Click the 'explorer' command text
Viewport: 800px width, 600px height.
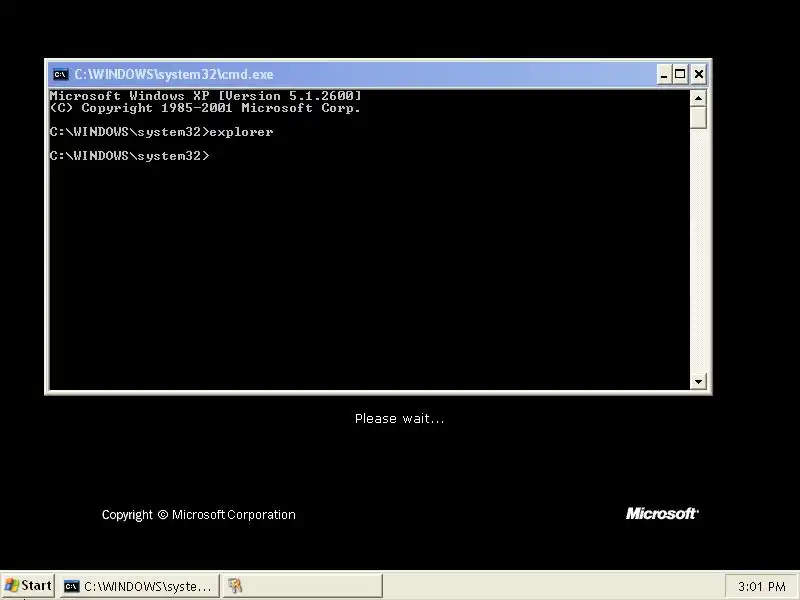tap(241, 132)
